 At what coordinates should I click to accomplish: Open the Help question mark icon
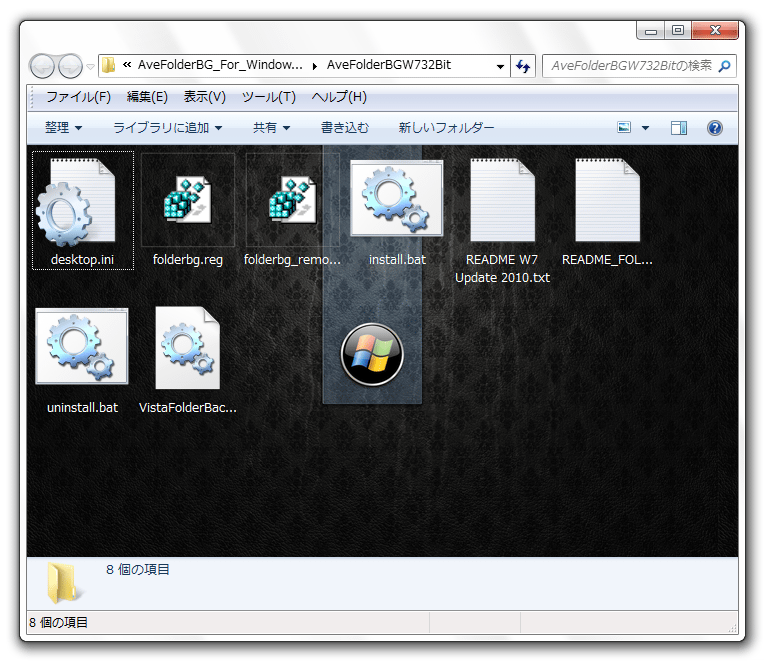click(x=715, y=128)
